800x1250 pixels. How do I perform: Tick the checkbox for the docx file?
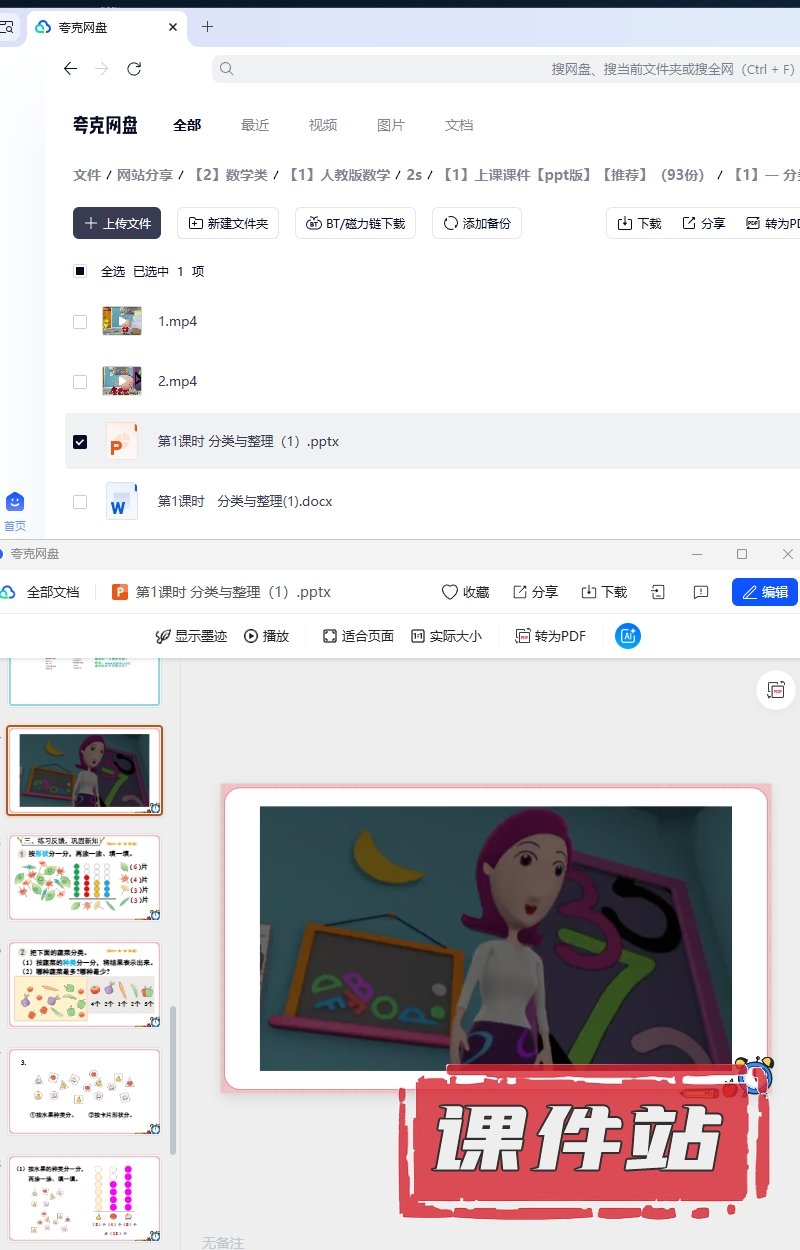click(x=80, y=501)
